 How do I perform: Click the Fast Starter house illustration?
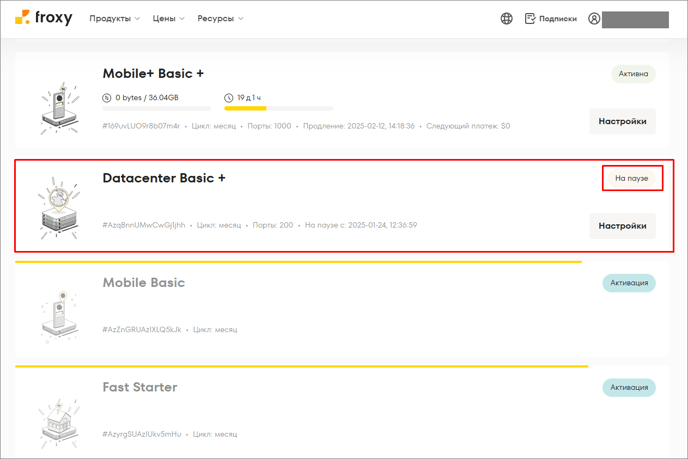pos(59,423)
